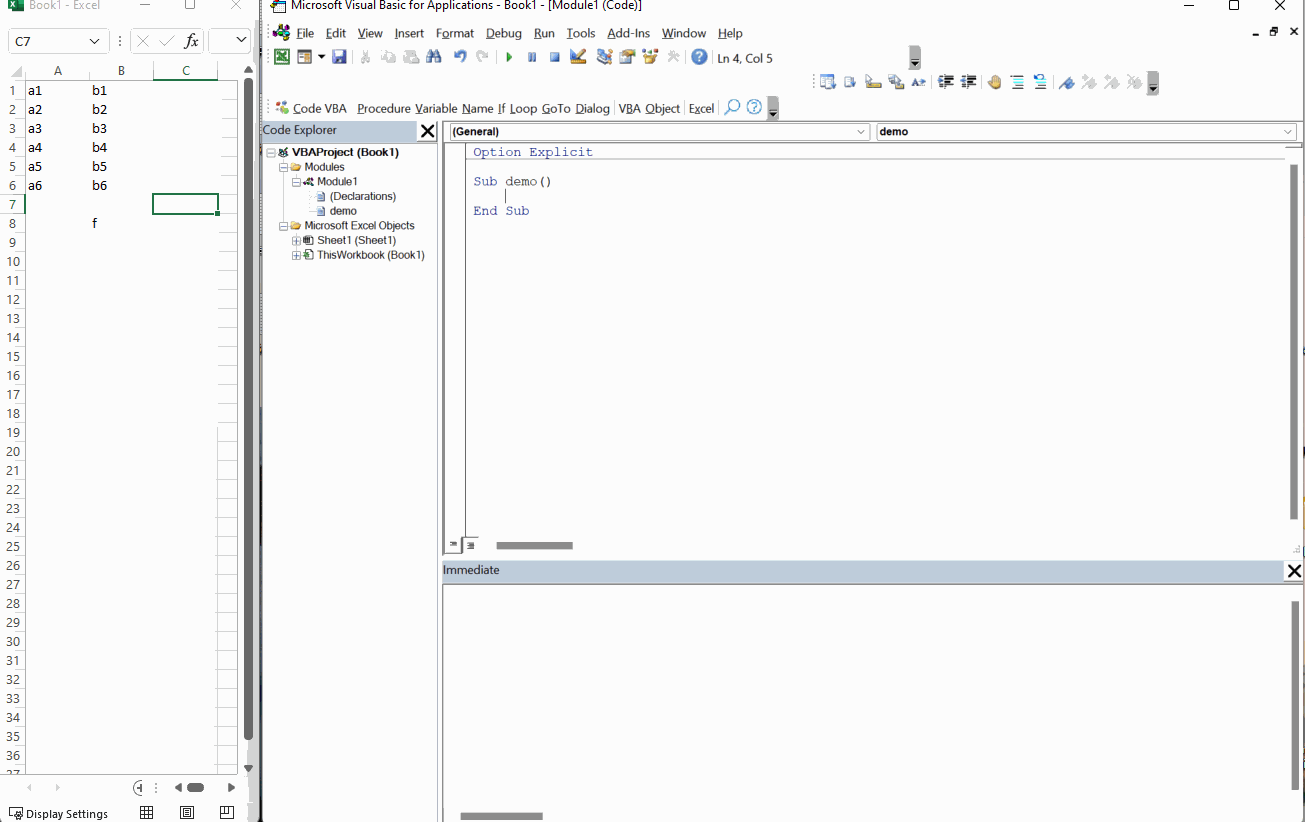This screenshot has width=1305, height=822.
Task: Switch Excel to Normal view icon
Action: click(147, 813)
